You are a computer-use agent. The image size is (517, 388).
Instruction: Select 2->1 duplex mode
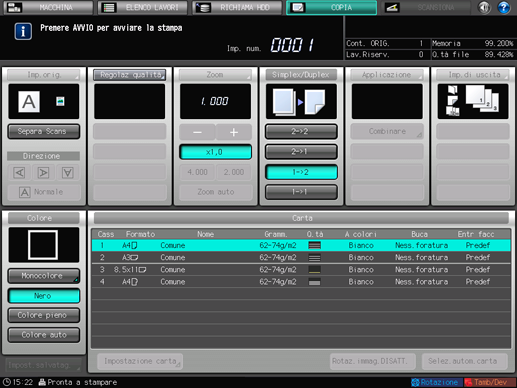[301, 152]
